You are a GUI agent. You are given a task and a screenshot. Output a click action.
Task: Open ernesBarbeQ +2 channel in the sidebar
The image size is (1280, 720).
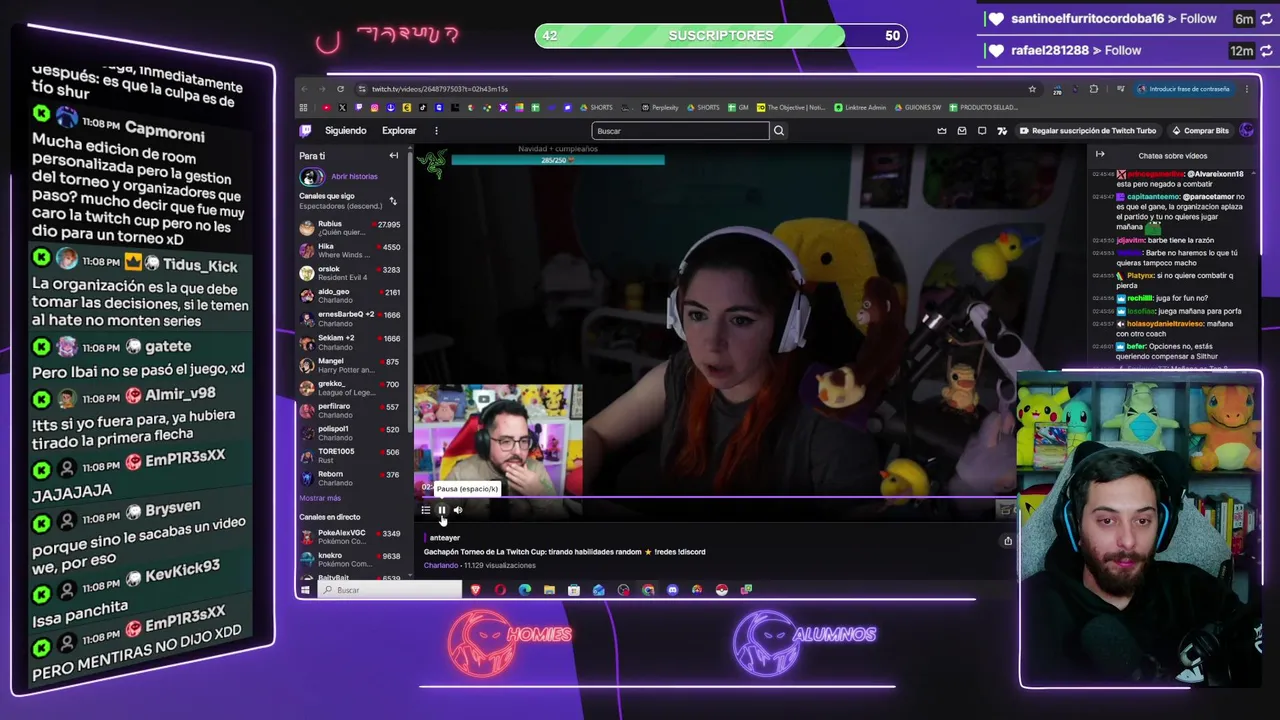pyautogui.click(x=350, y=319)
